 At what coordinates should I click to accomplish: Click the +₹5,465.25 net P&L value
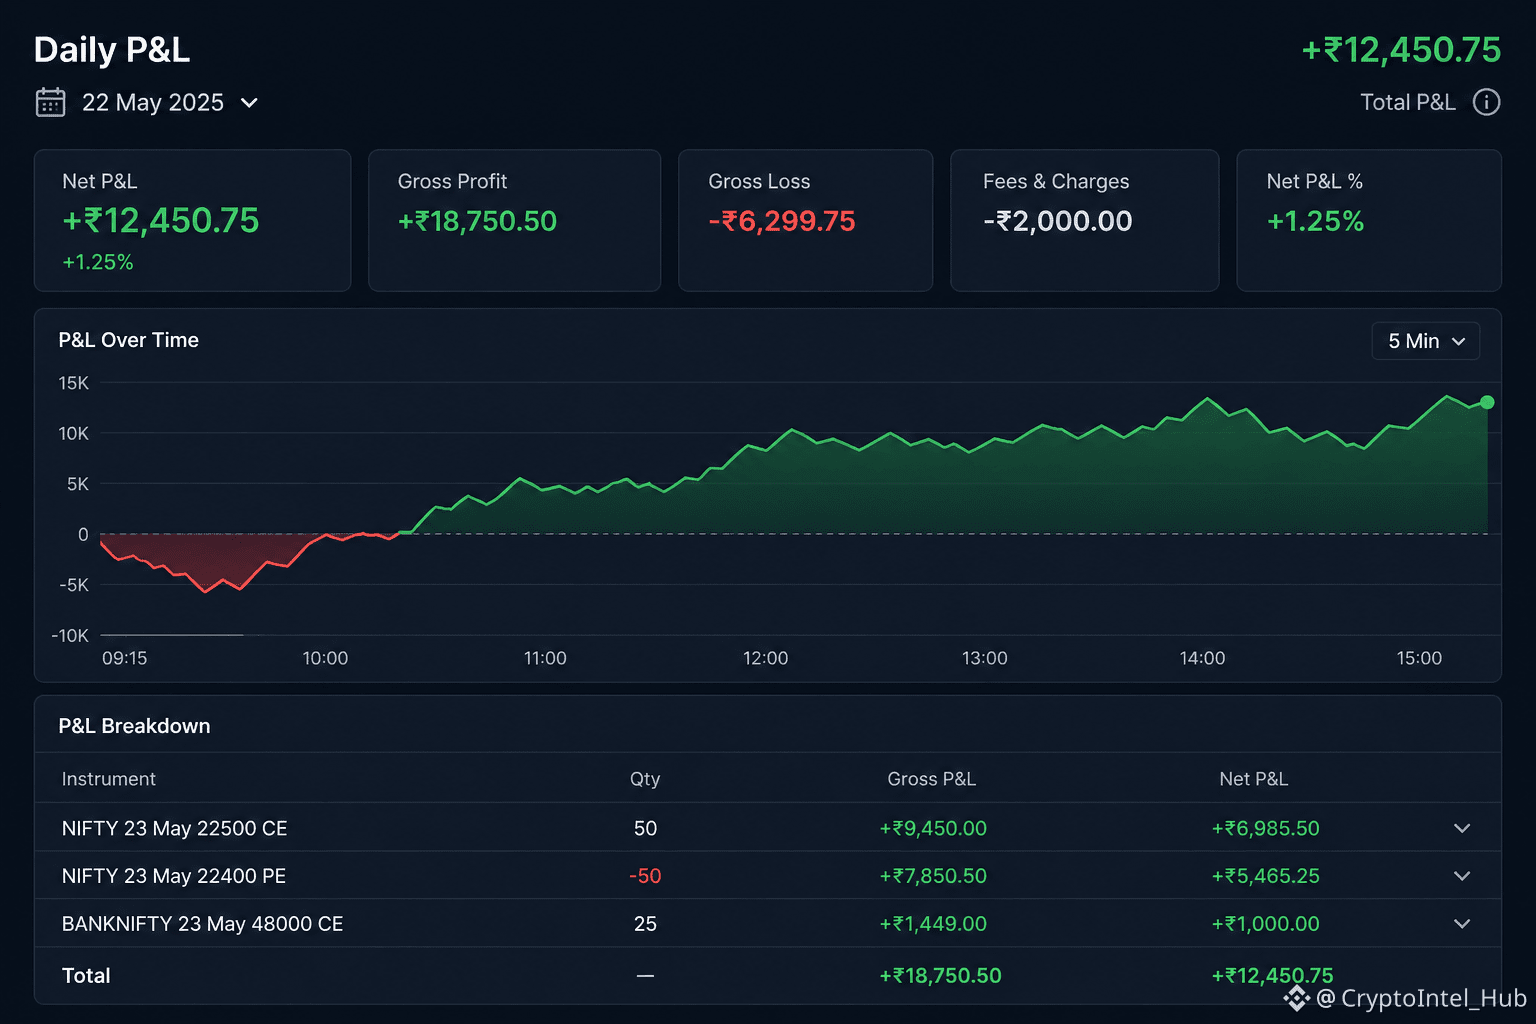click(x=1265, y=876)
